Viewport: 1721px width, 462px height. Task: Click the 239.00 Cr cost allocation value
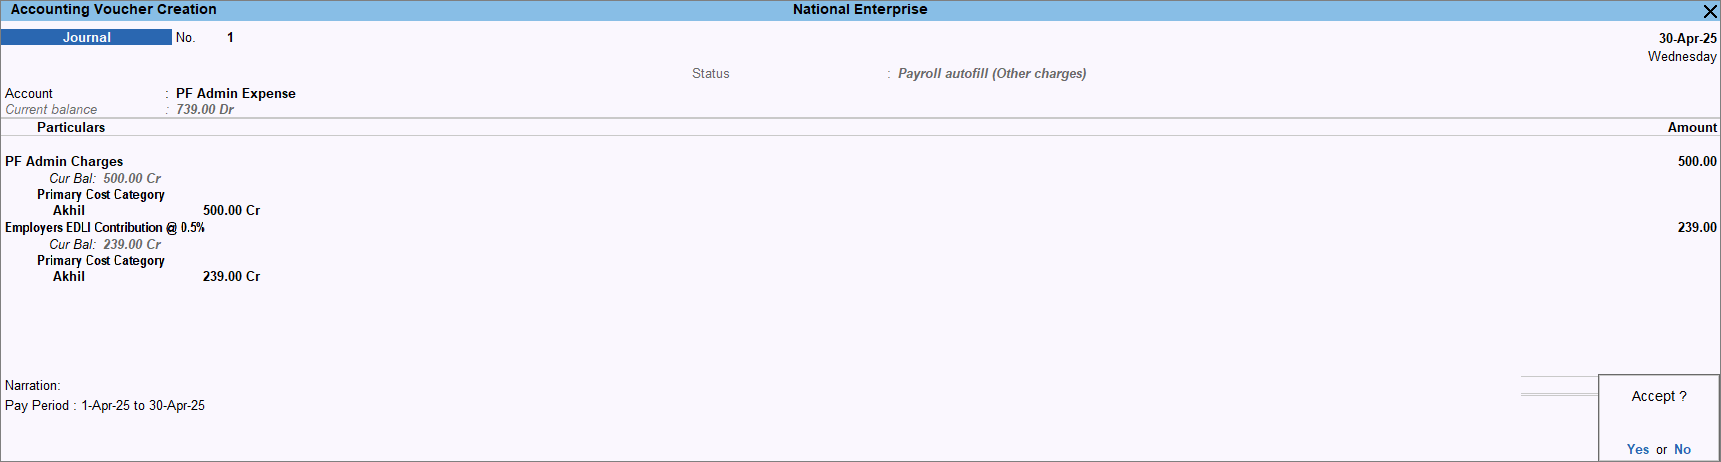[x=231, y=276]
